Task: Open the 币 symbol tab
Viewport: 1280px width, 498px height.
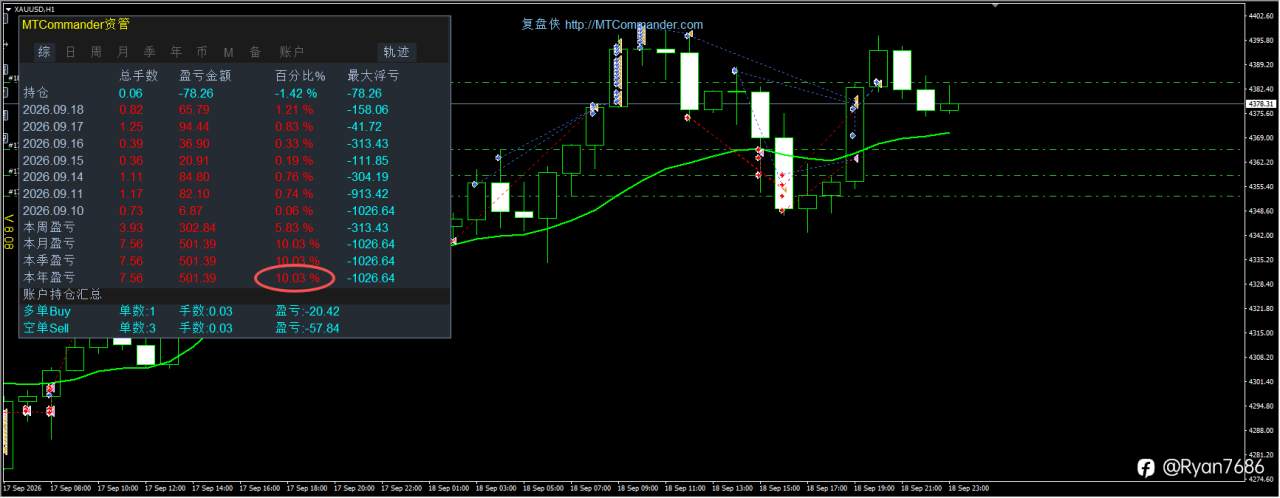Action: [202, 52]
